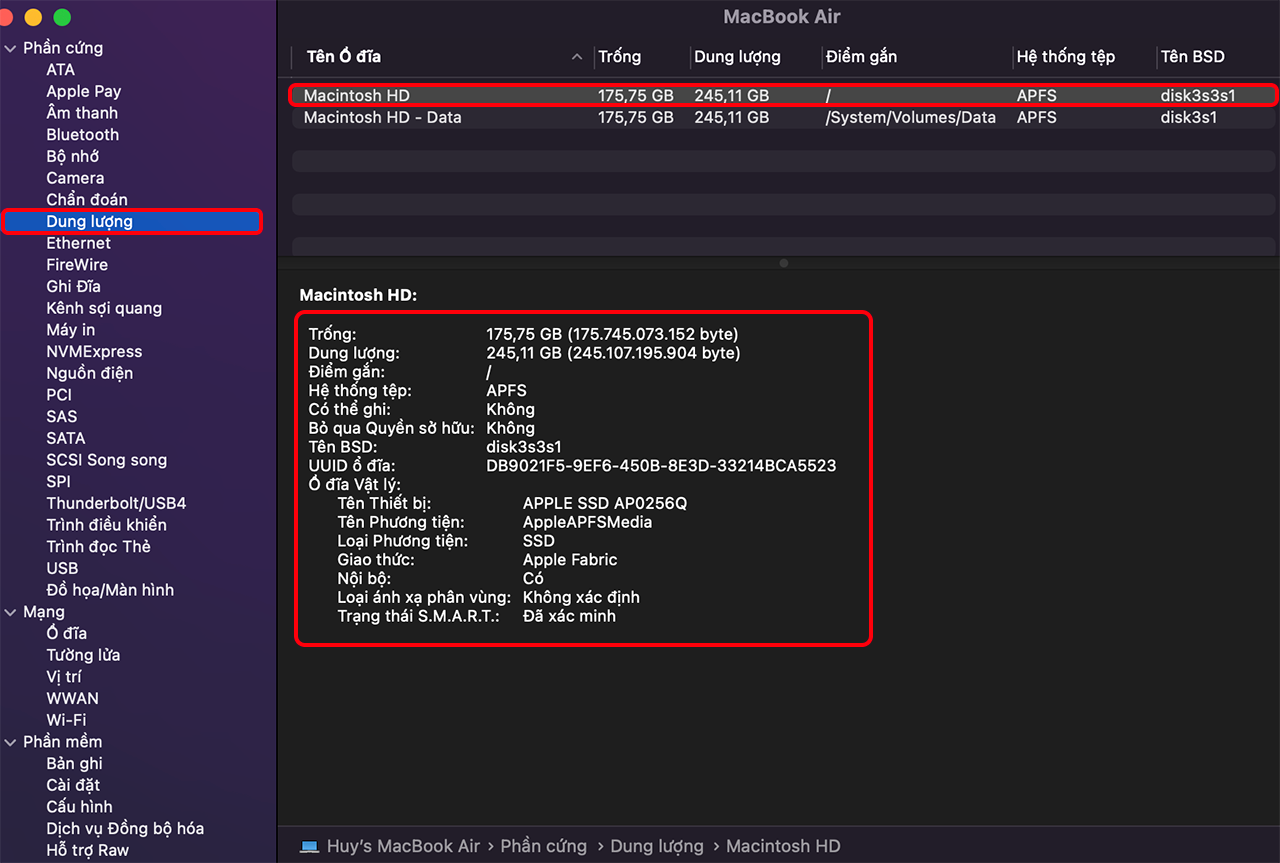
Task: Select the Macintosh HD volume row
Action: 784,96
